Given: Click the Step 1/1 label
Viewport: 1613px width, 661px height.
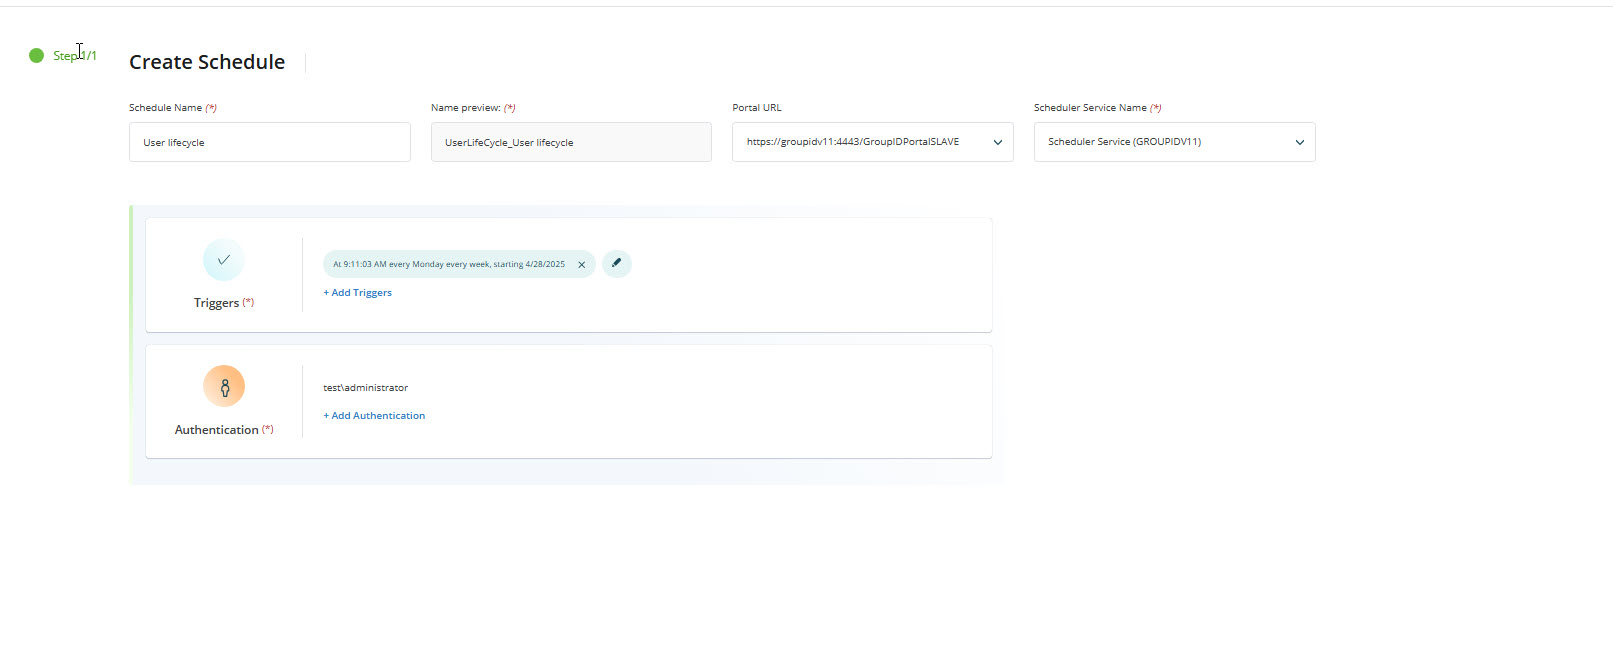Looking at the screenshot, I should pos(75,55).
